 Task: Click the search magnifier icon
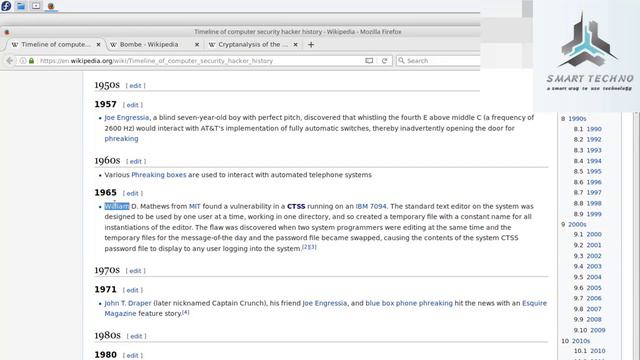402,60
